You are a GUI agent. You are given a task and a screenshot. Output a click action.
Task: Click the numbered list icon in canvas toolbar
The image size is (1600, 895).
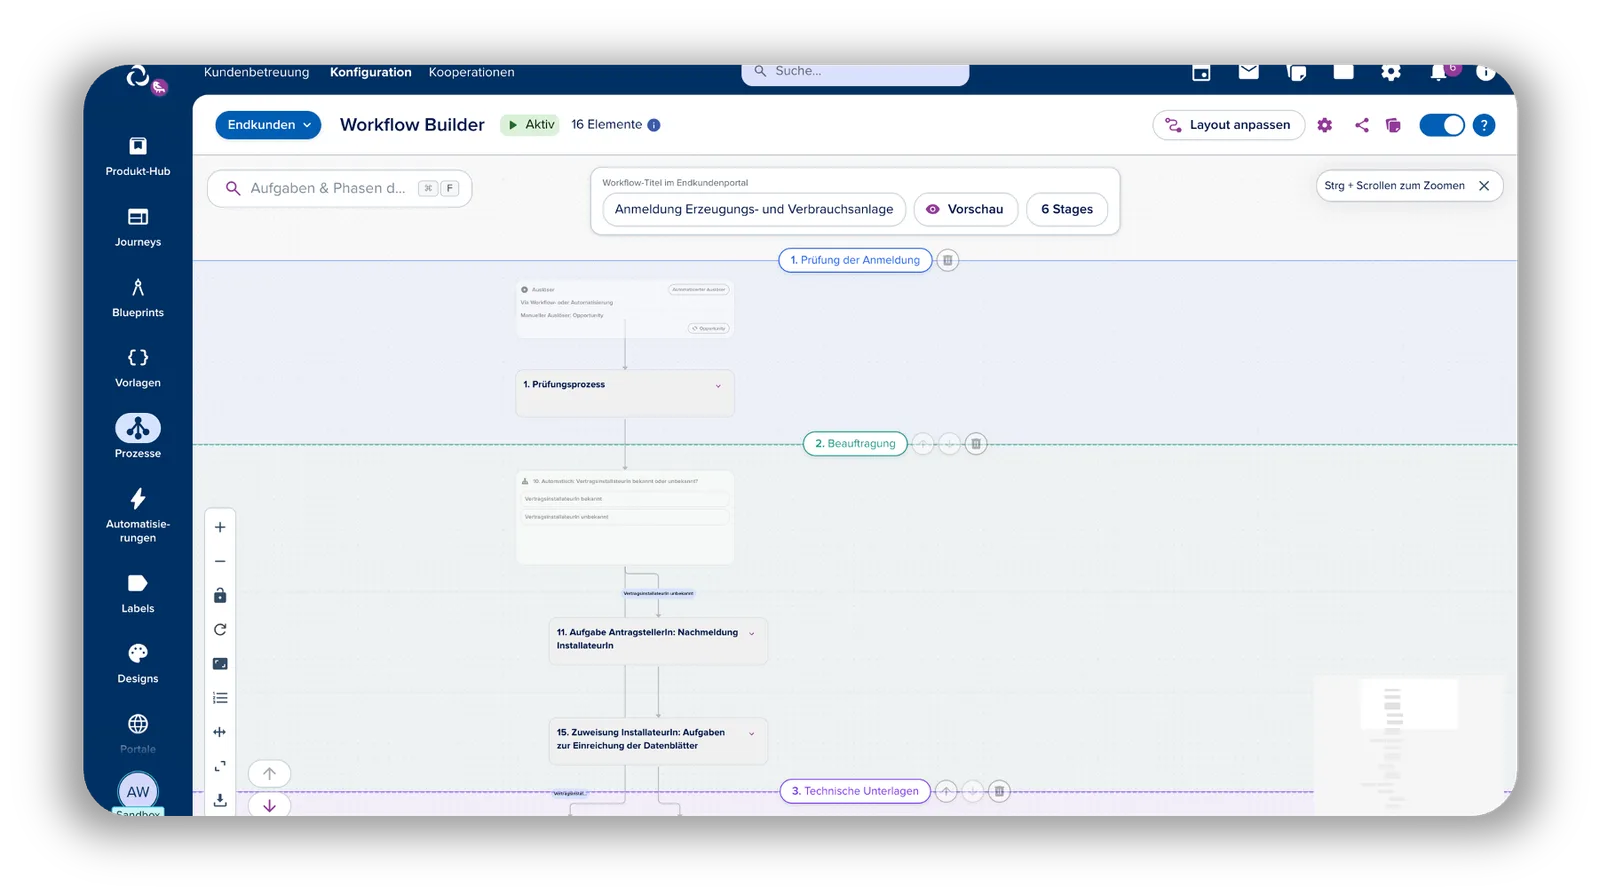220,698
